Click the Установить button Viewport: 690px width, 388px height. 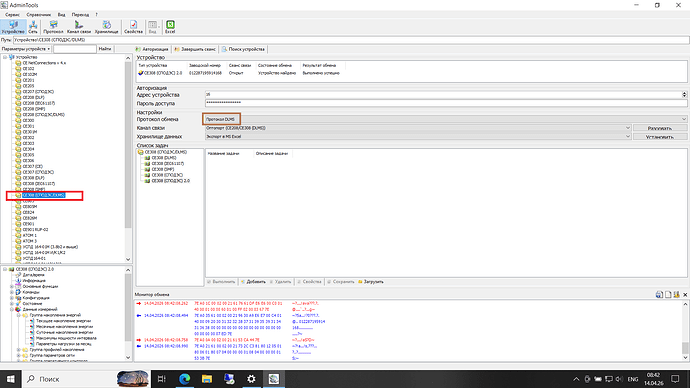tap(660, 137)
